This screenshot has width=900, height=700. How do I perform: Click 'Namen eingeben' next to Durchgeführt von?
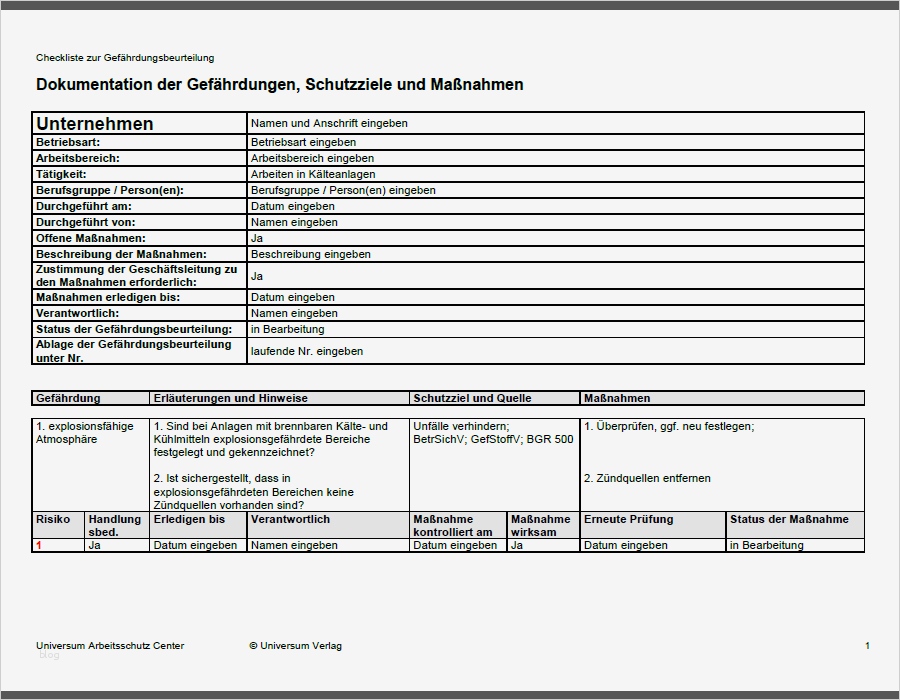tap(294, 222)
